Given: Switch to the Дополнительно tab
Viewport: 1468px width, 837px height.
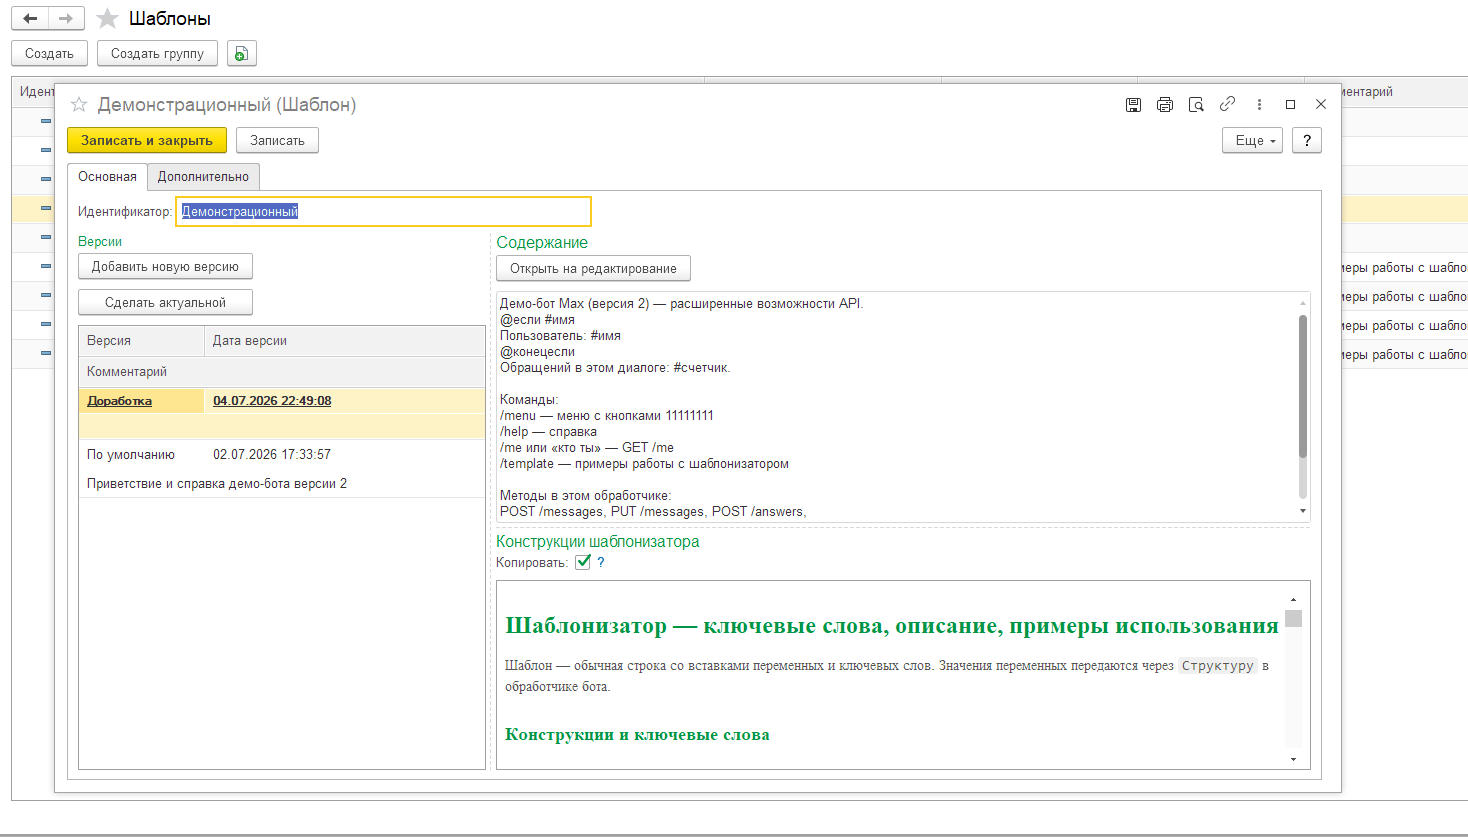Looking at the screenshot, I should [203, 177].
